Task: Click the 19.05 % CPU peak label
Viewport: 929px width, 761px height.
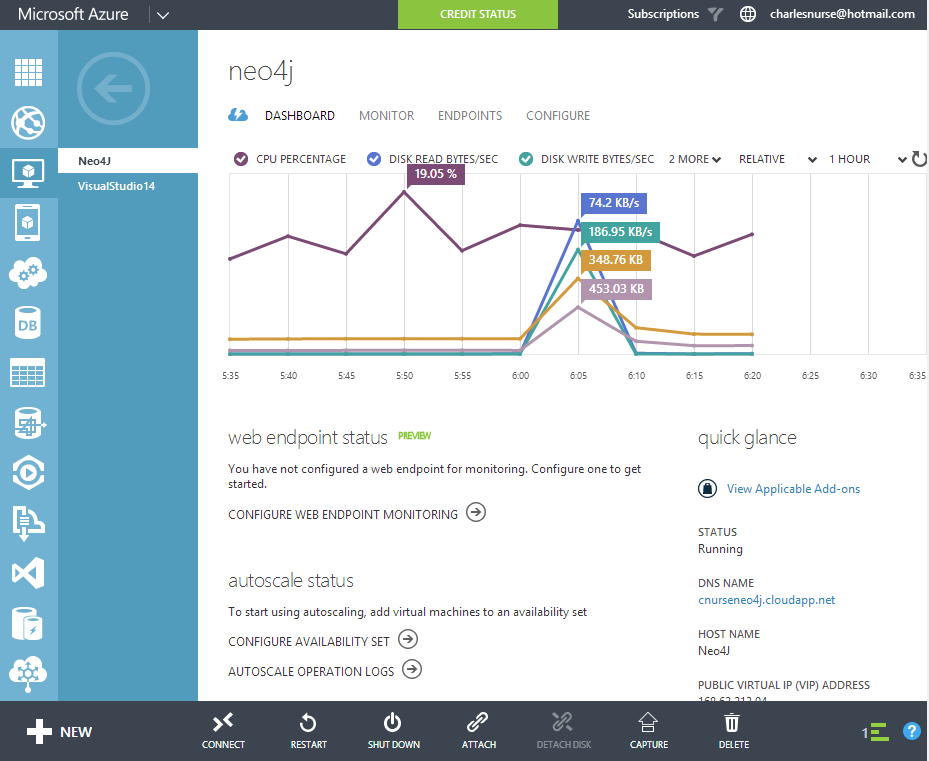Action: 435,174
